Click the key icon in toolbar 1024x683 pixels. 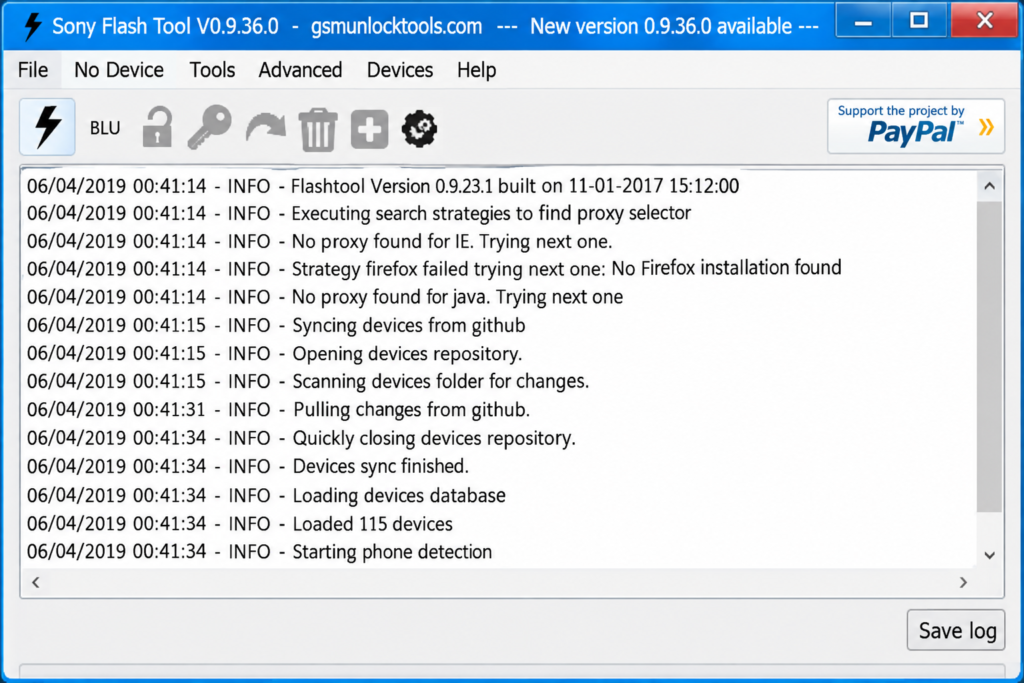210,127
